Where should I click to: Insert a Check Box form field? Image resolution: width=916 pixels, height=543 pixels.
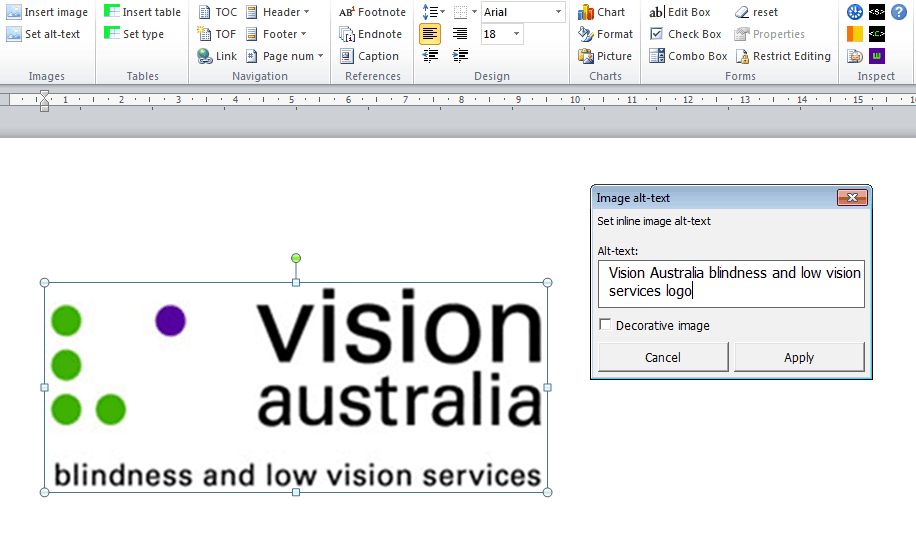pyautogui.click(x=685, y=34)
